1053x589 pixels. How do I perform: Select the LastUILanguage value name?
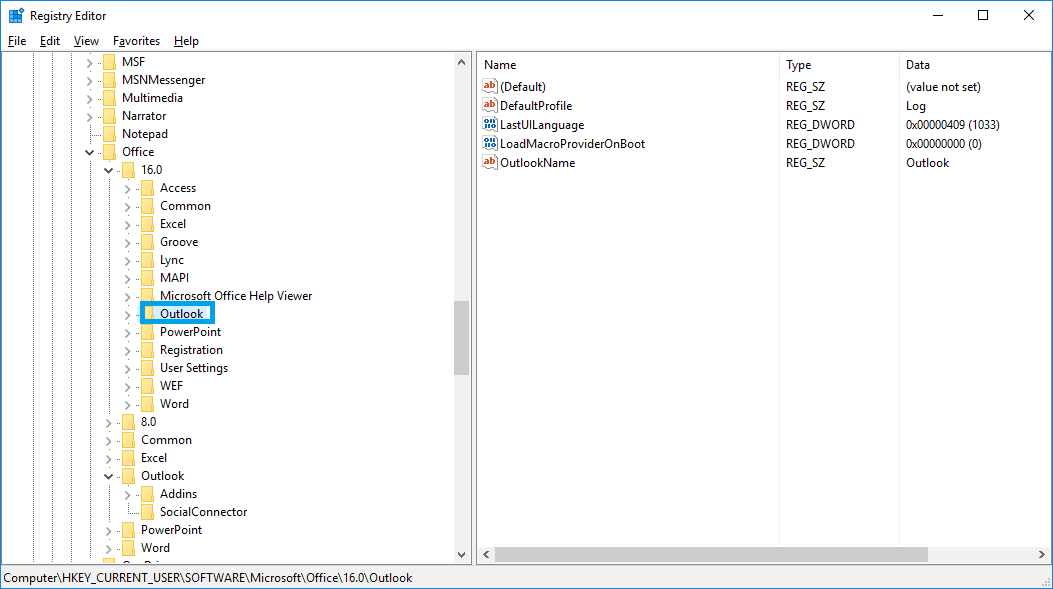coord(542,125)
